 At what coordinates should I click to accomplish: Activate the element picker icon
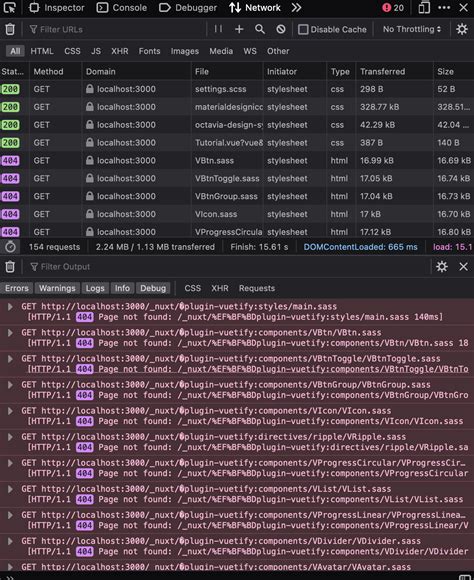pos(9,7)
